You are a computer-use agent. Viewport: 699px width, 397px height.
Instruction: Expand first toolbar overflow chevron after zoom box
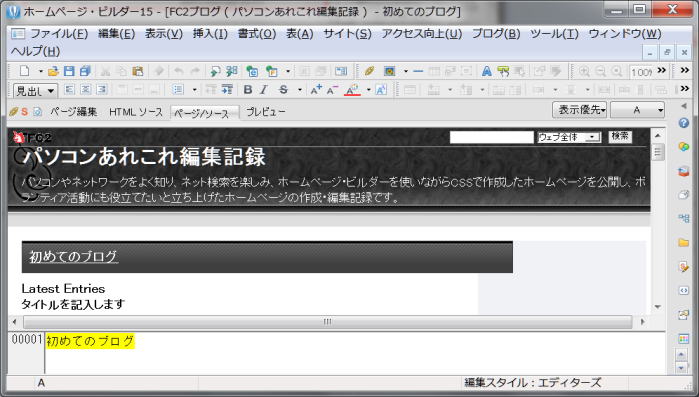pyautogui.click(x=662, y=70)
